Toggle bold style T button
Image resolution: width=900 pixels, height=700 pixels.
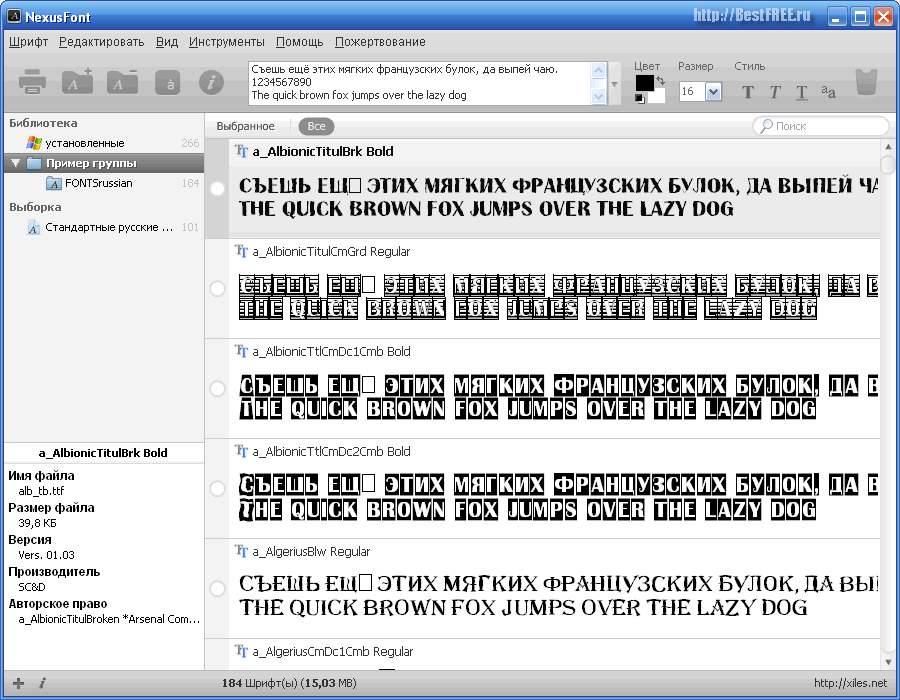pos(747,92)
